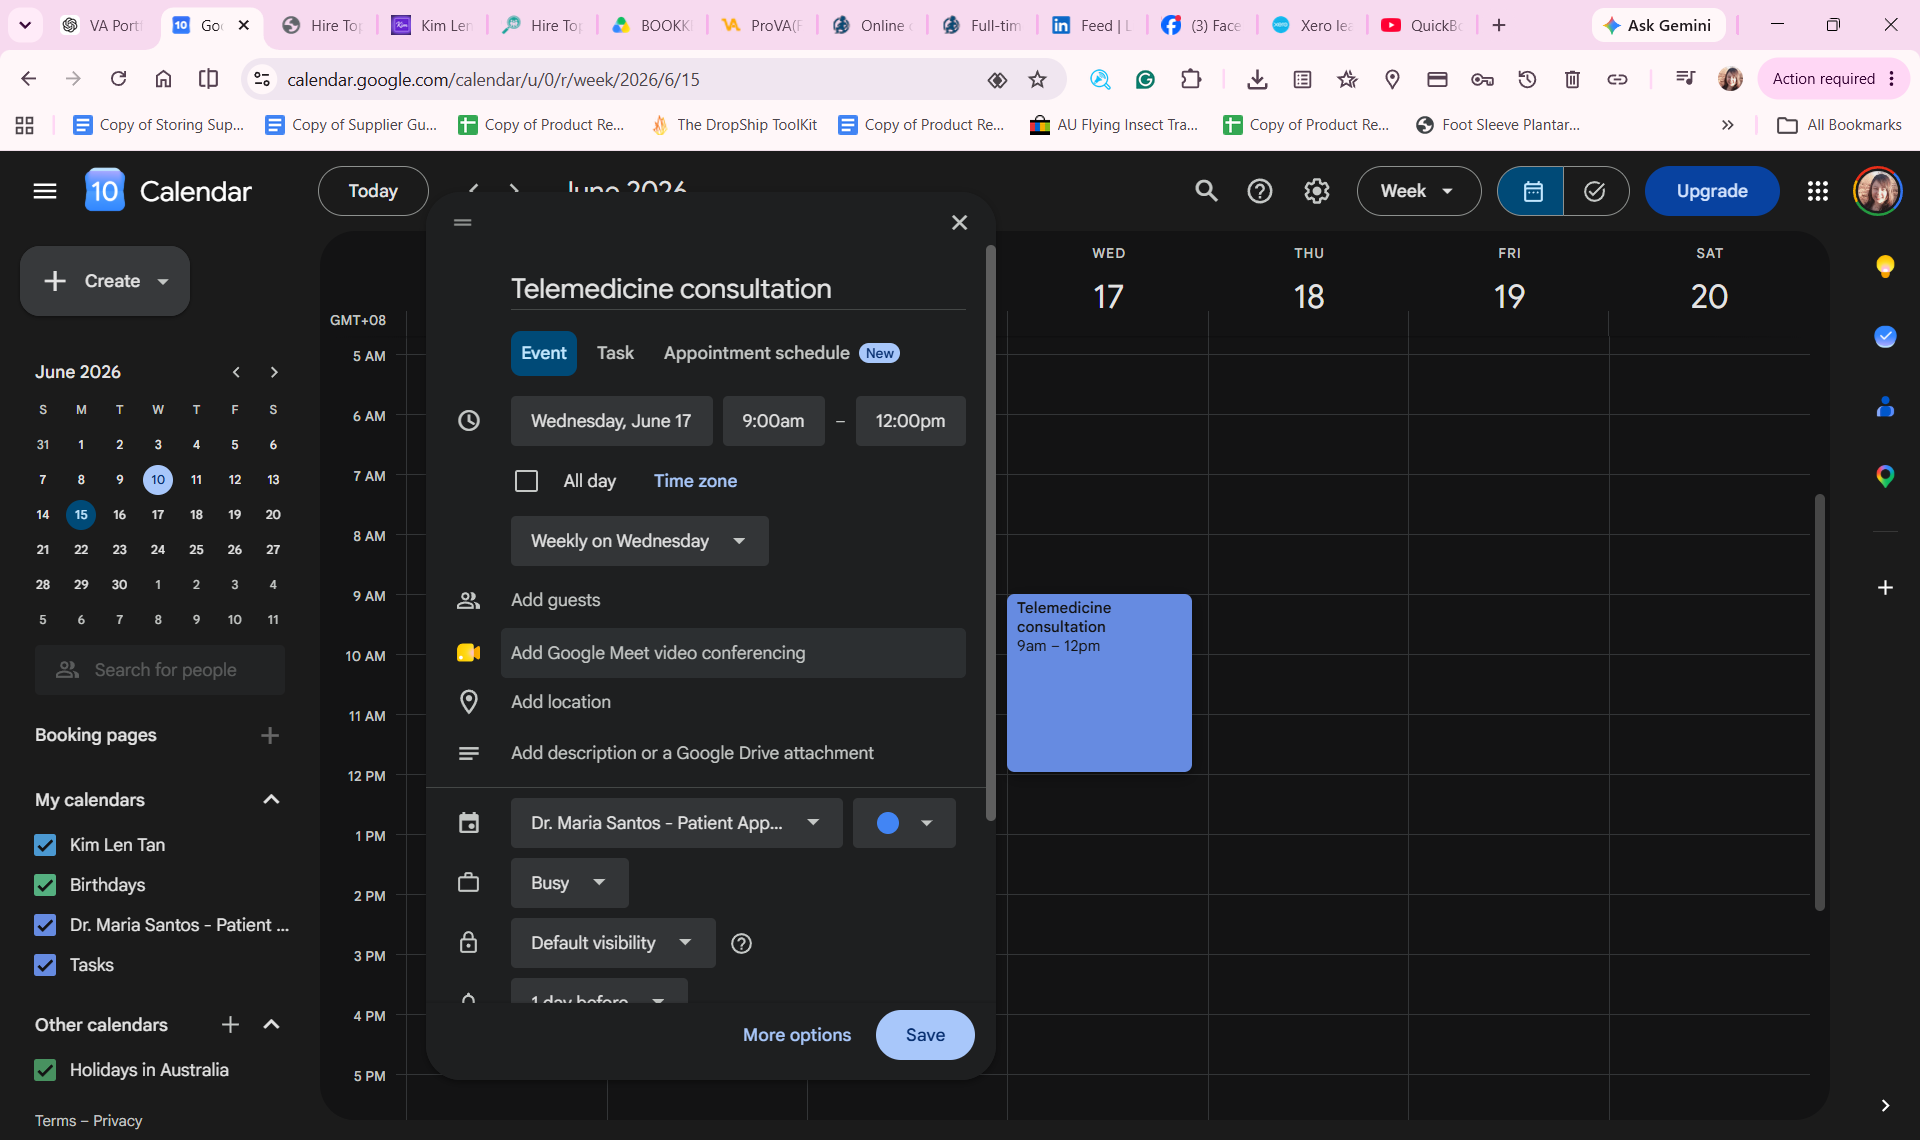Enable the All day checkbox
Image resolution: width=1920 pixels, height=1140 pixels.
point(526,481)
